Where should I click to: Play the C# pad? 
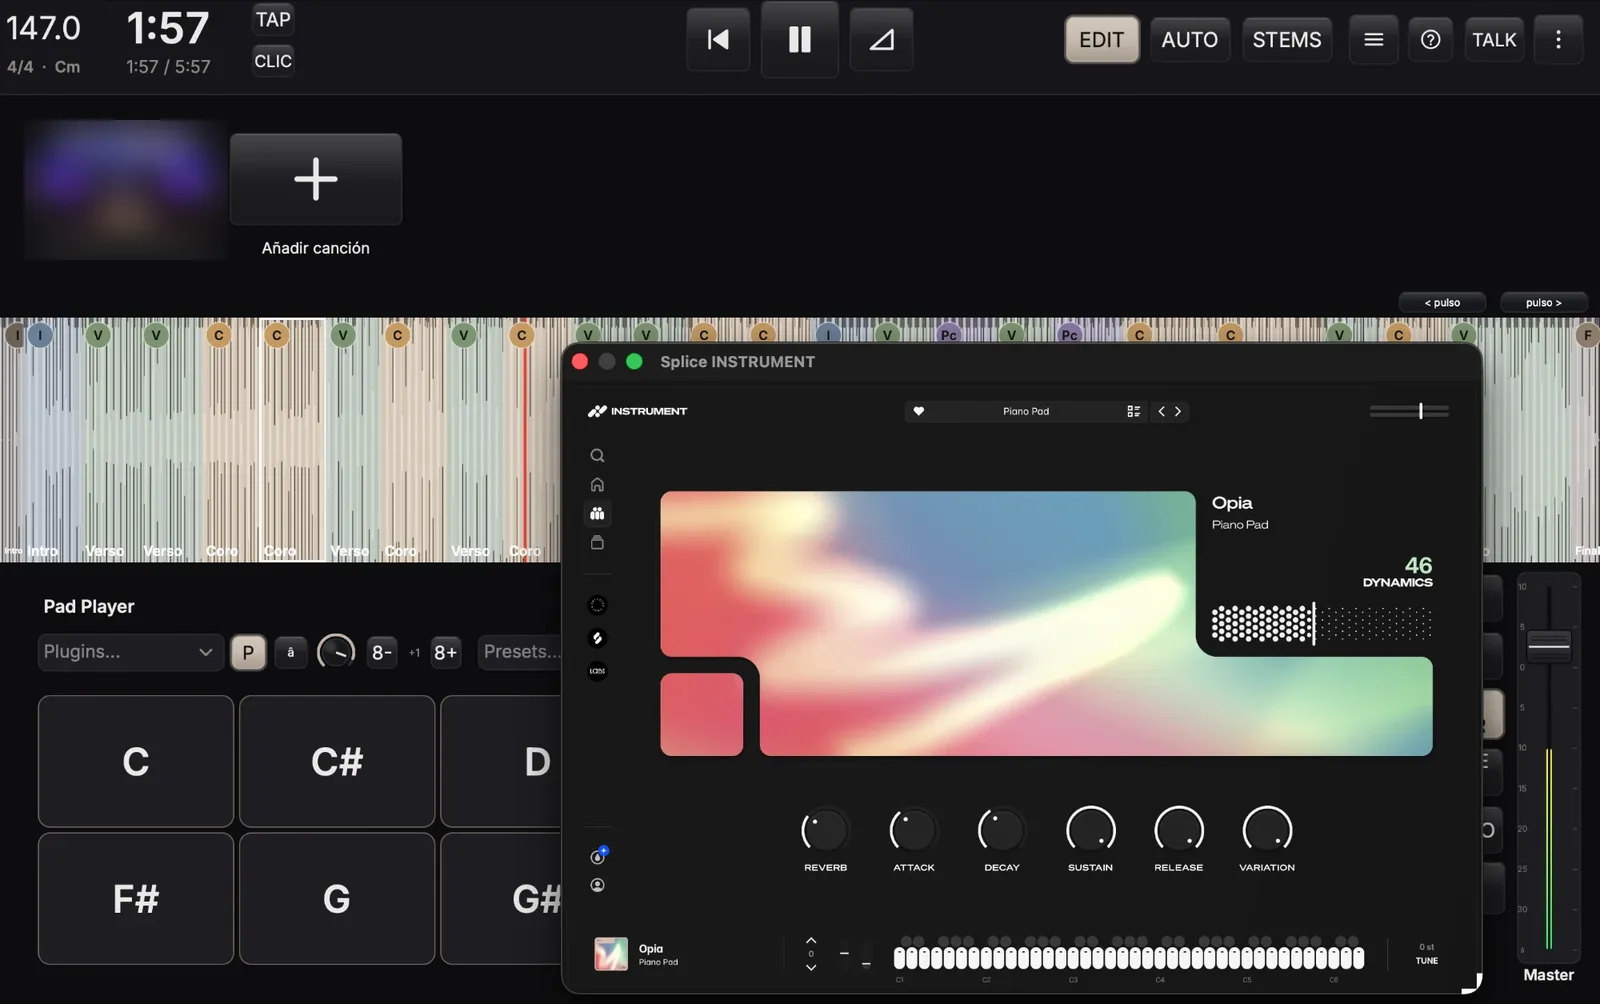pyautogui.click(x=337, y=762)
